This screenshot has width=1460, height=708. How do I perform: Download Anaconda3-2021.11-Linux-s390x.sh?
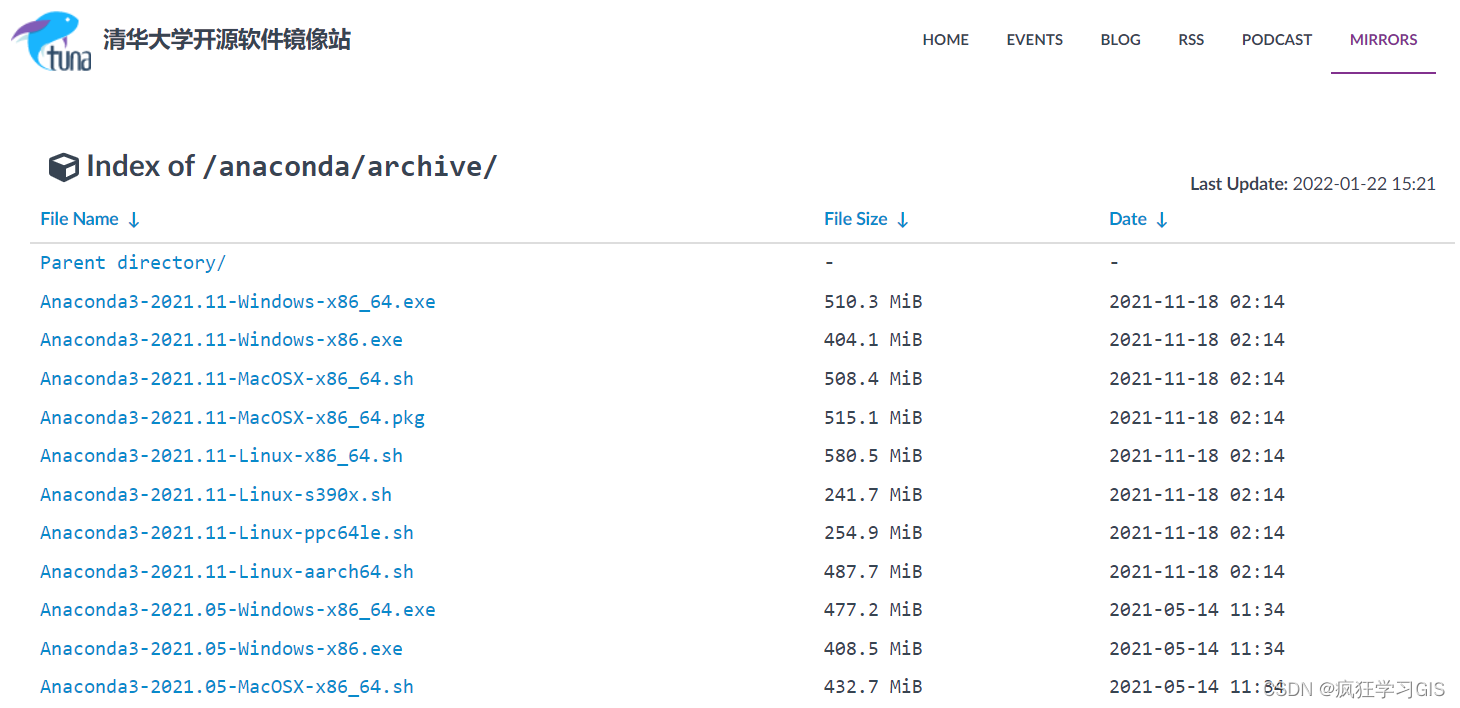pos(216,494)
